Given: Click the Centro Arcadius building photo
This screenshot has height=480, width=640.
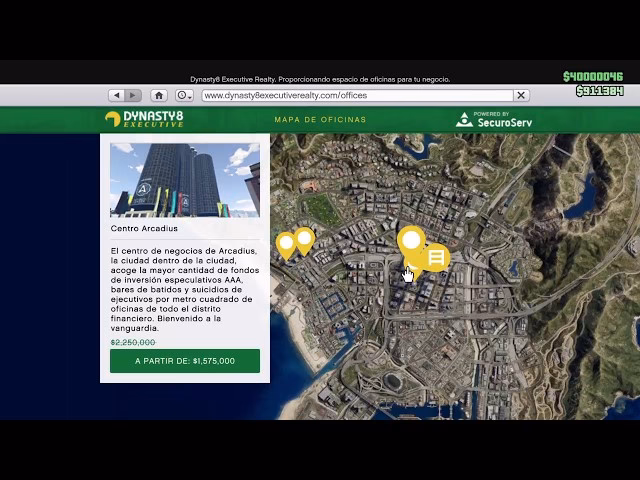Looking at the screenshot, I should [185, 180].
